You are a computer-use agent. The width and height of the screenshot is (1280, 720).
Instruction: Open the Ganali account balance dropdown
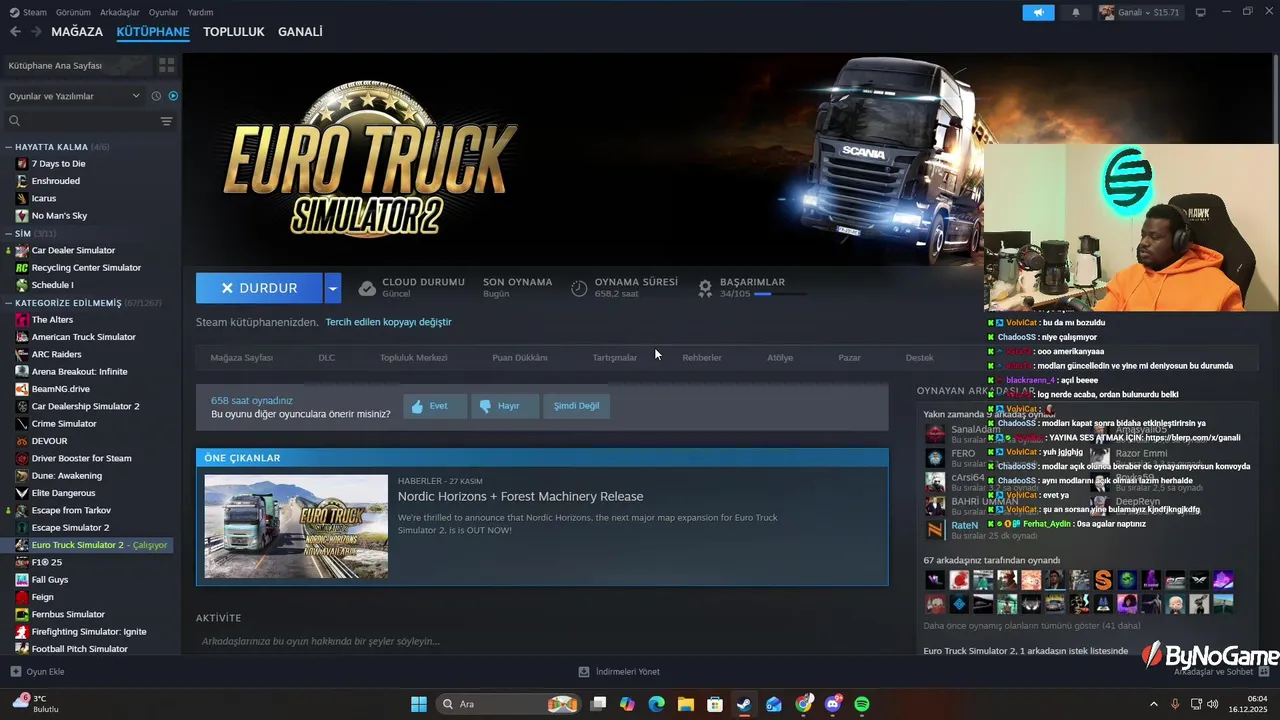(1140, 13)
